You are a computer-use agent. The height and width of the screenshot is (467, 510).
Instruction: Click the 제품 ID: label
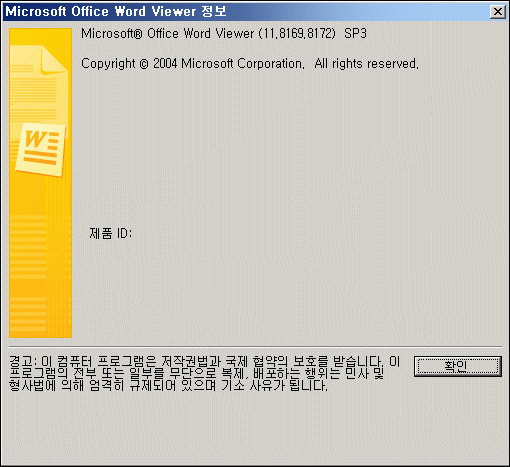[x=111, y=233]
